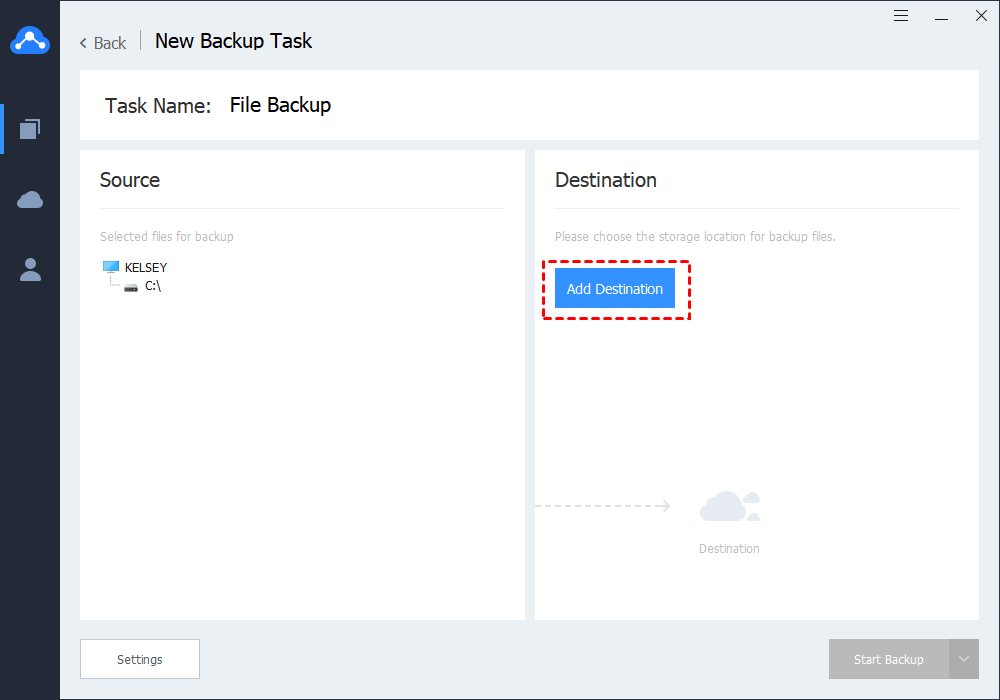Open the Settings button
The image size is (1000, 700).
(x=140, y=659)
